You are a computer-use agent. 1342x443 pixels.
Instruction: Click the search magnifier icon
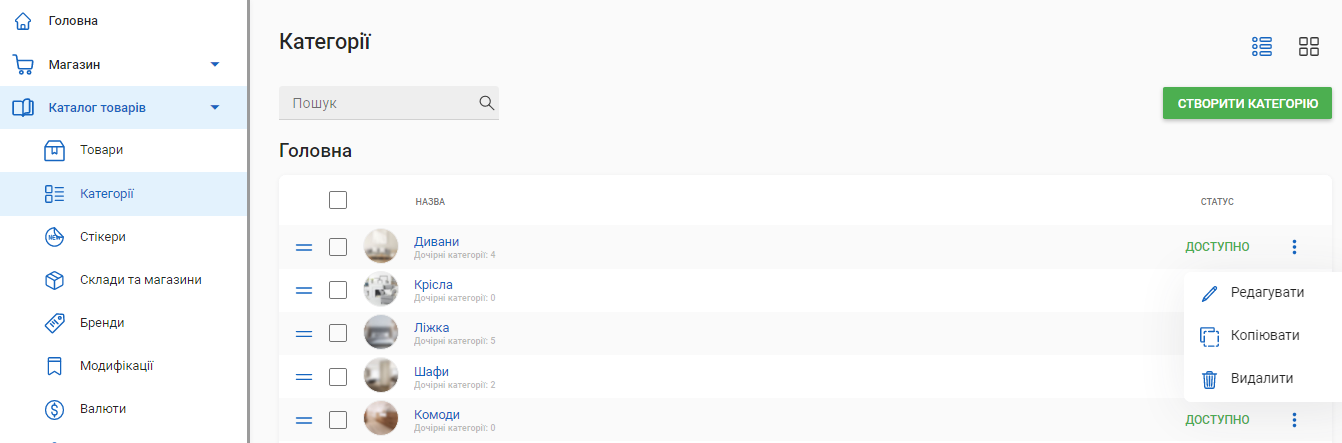click(487, 102)
